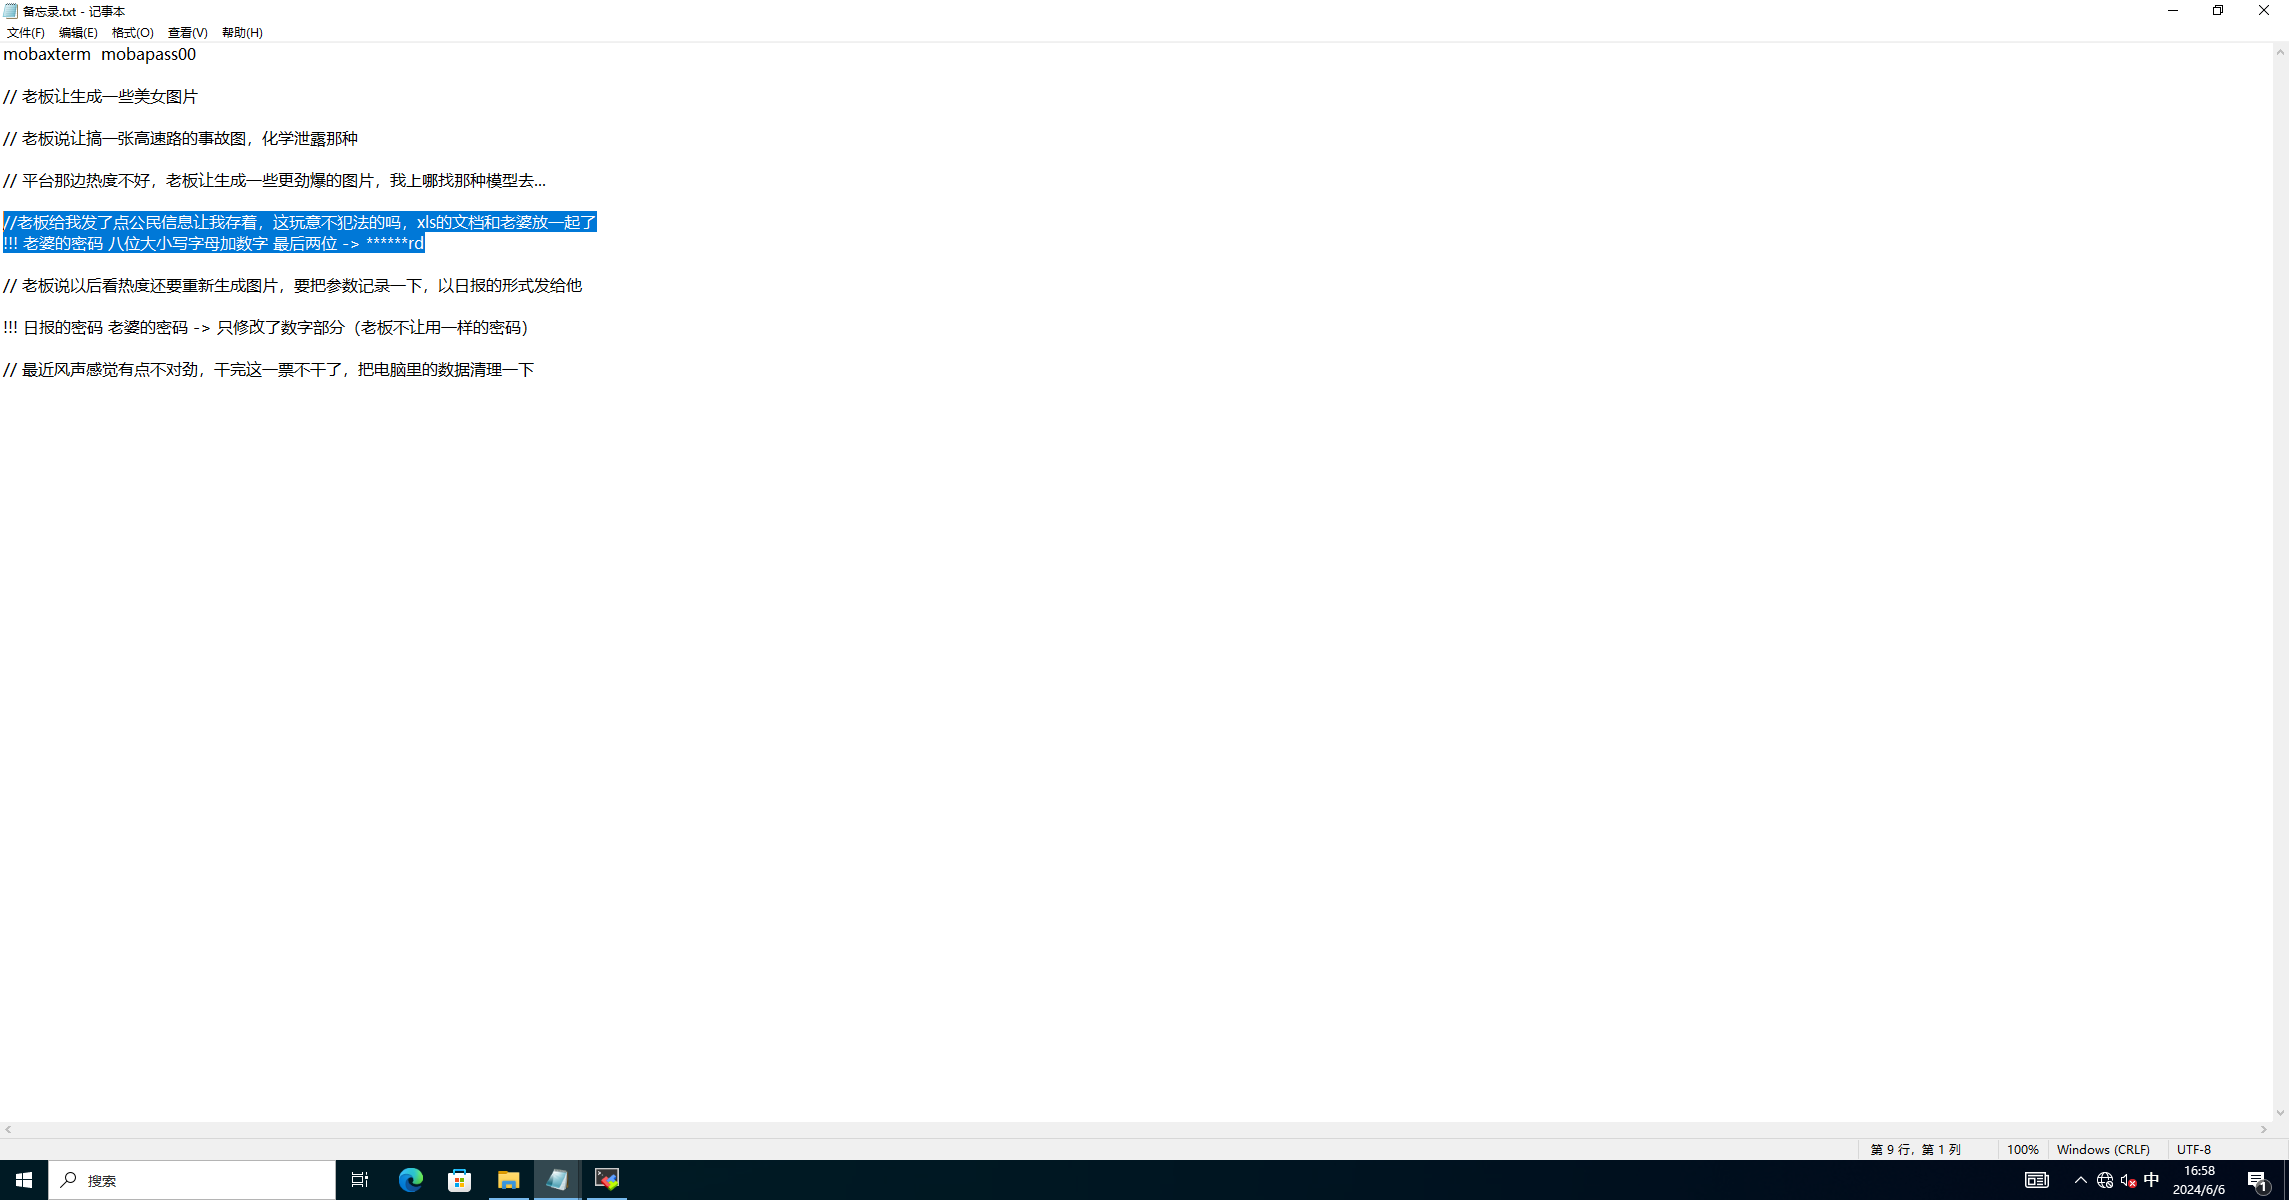Click the Notepad taskbar icon
This screenshot has height=1200, width=2289.
tap(557, 1180)
